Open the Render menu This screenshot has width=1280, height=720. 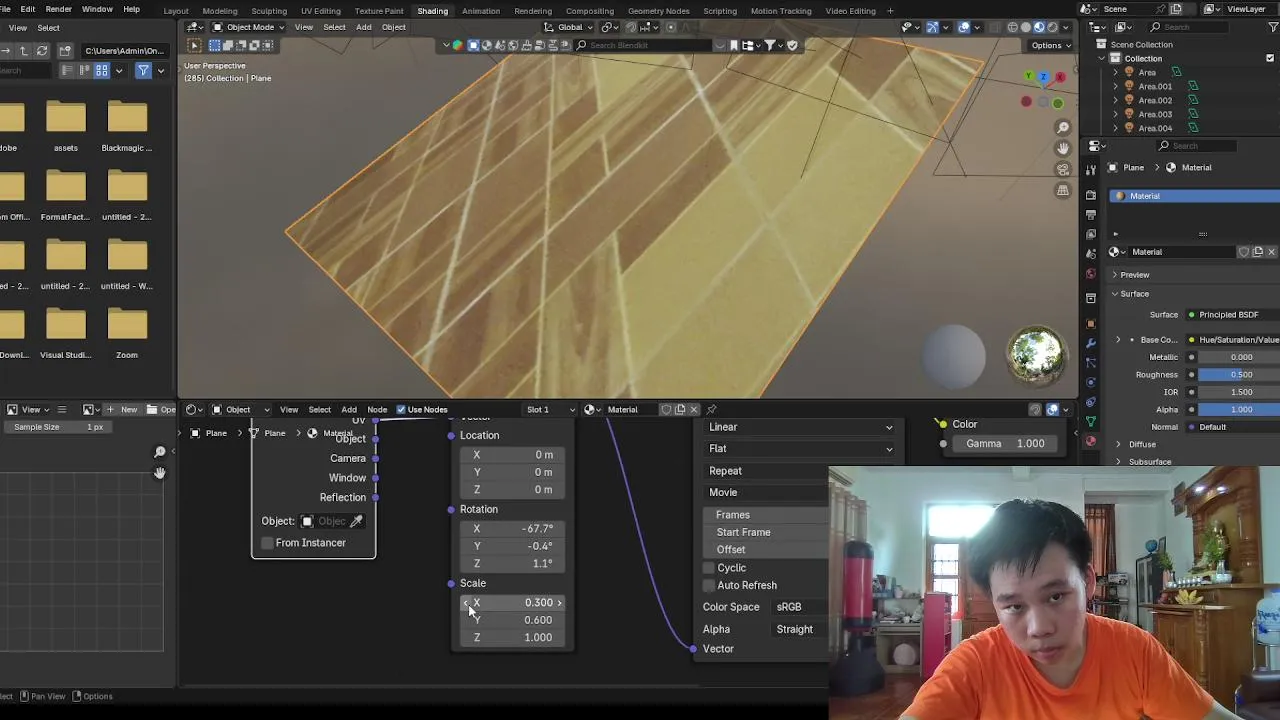(58, 9)
